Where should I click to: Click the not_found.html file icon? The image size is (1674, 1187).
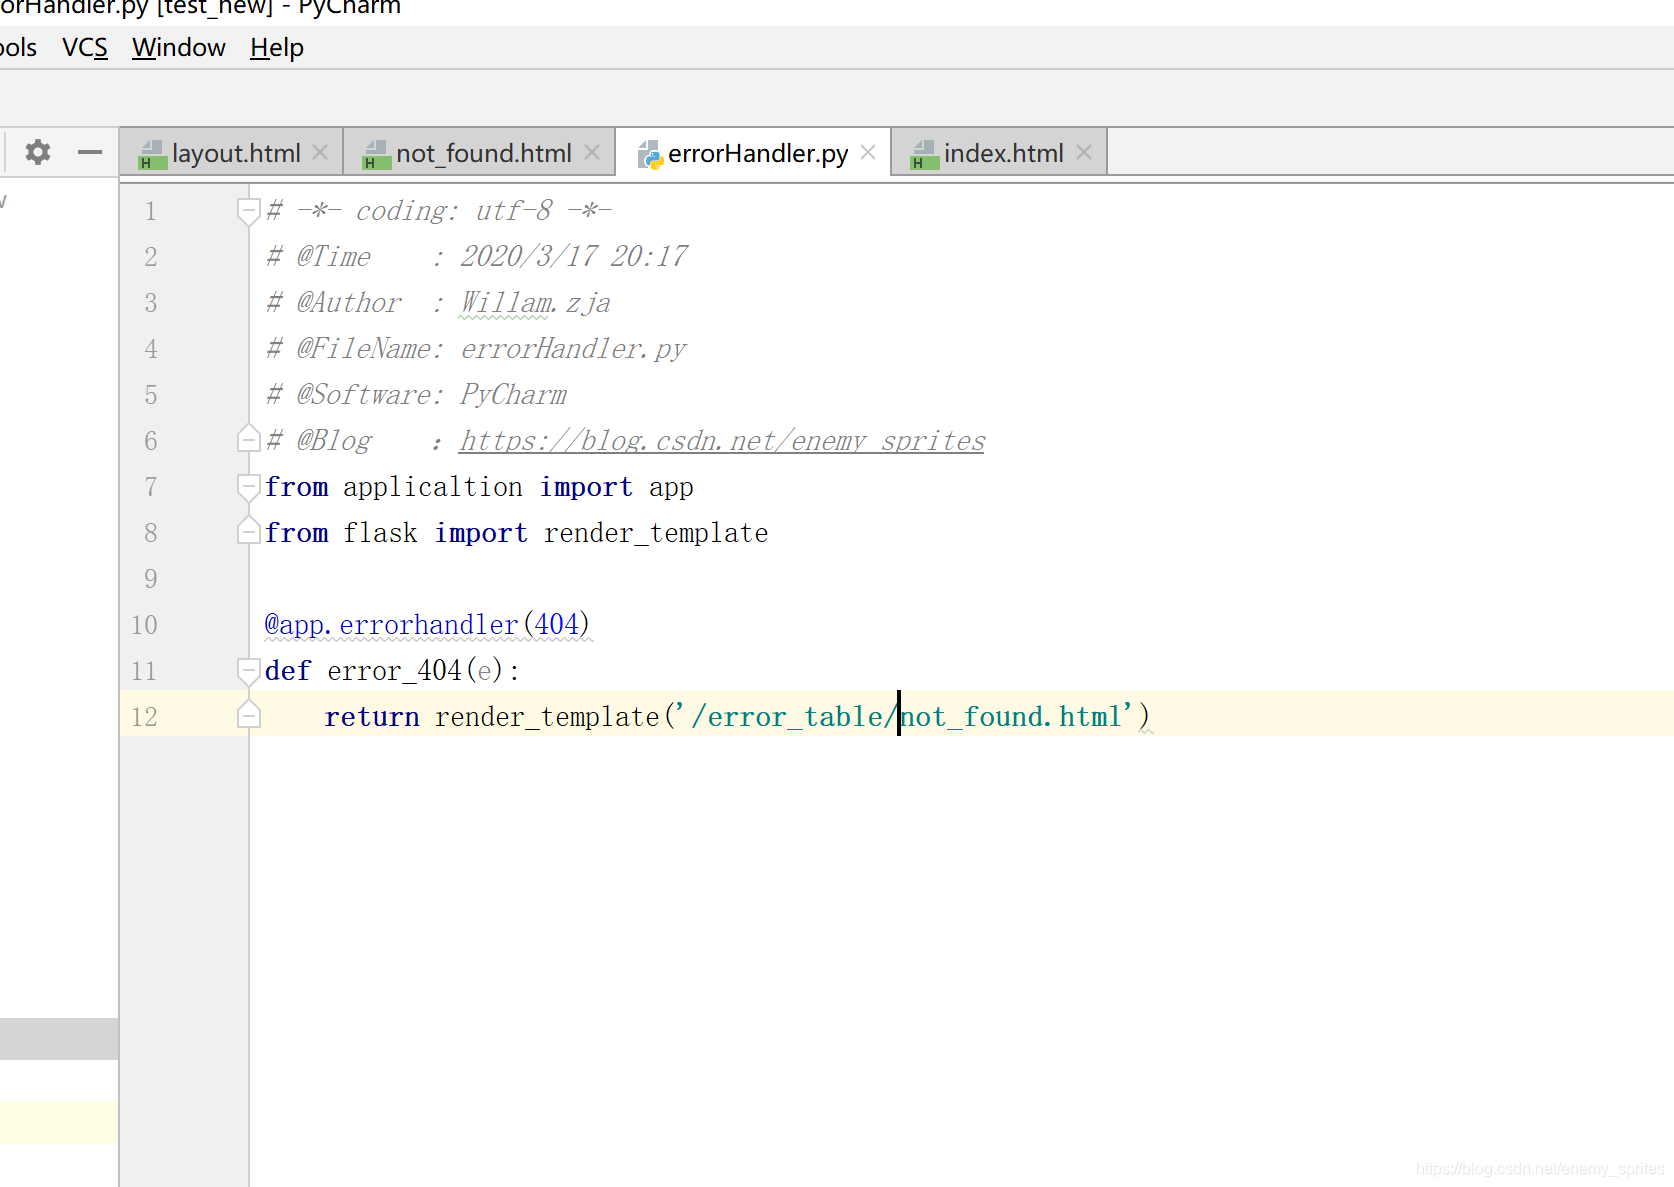tap(376, 154)
